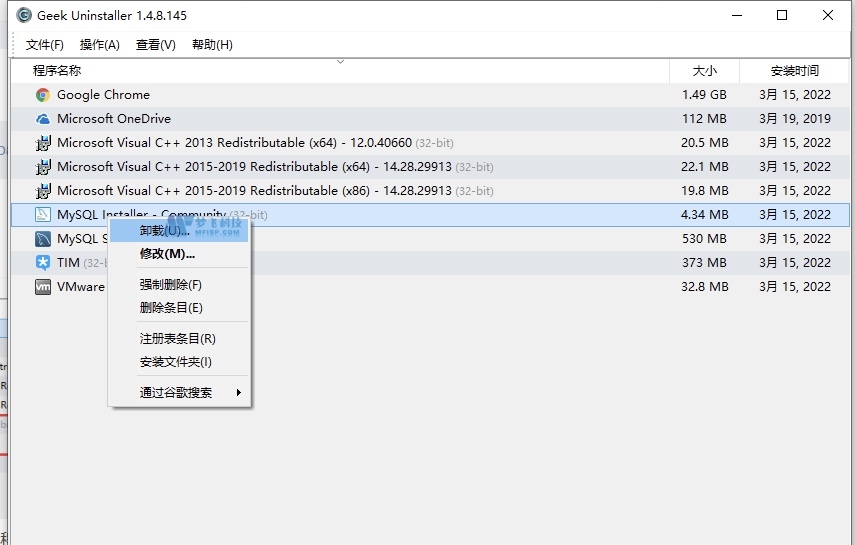Click the 32.8 MB size value
This screenshot has width=855, height=545.
pyautogui.click(x=705, y=287)
